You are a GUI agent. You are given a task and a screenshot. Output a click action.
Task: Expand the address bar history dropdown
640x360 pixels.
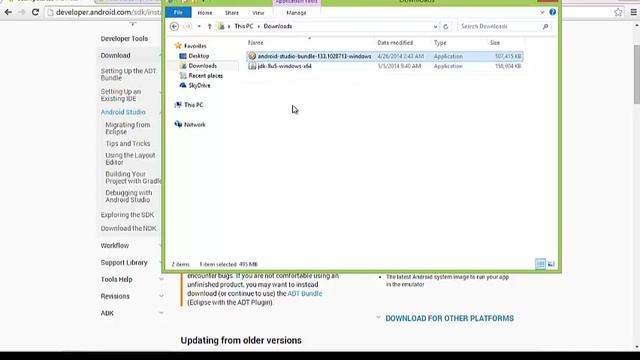click(x=436, y=27)
